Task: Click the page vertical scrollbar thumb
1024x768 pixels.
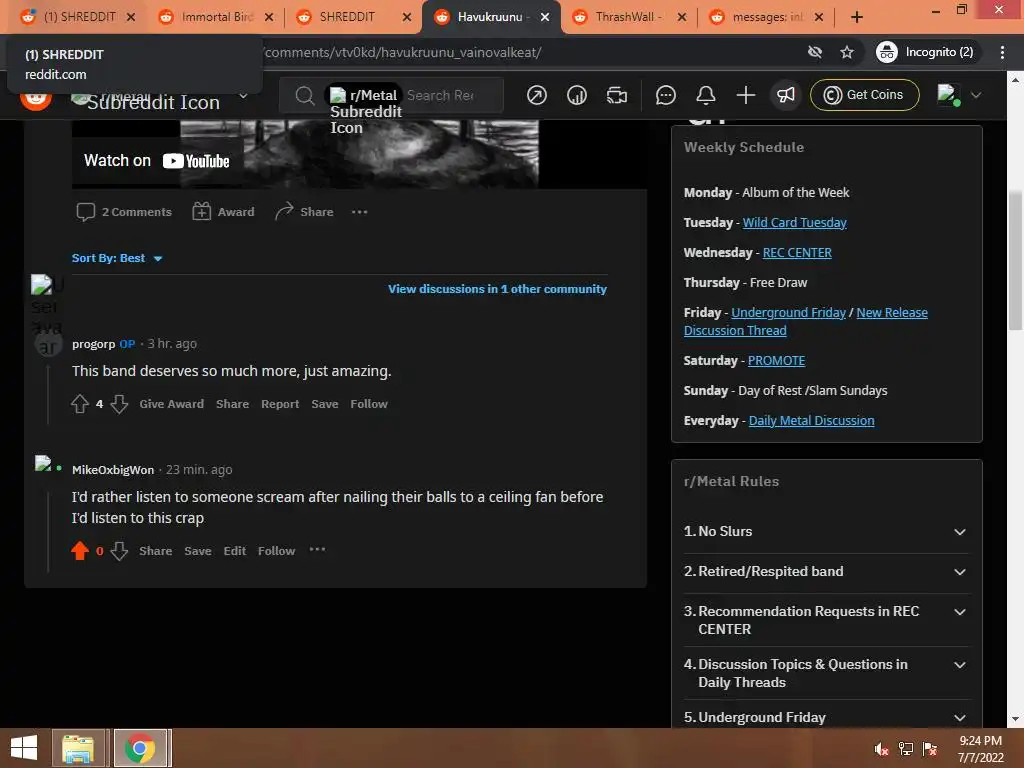Action: [1015, 260]
